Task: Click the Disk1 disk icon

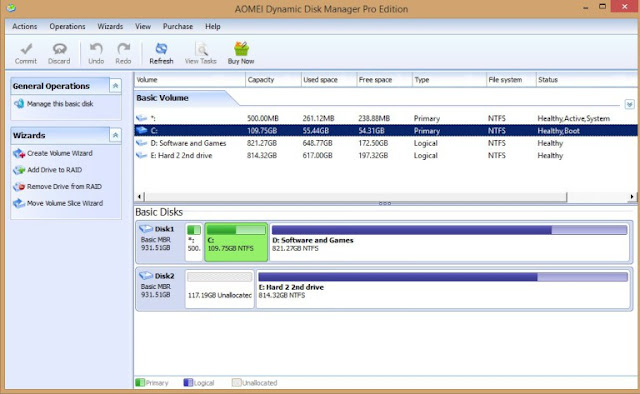Action: tap(146, 229)
